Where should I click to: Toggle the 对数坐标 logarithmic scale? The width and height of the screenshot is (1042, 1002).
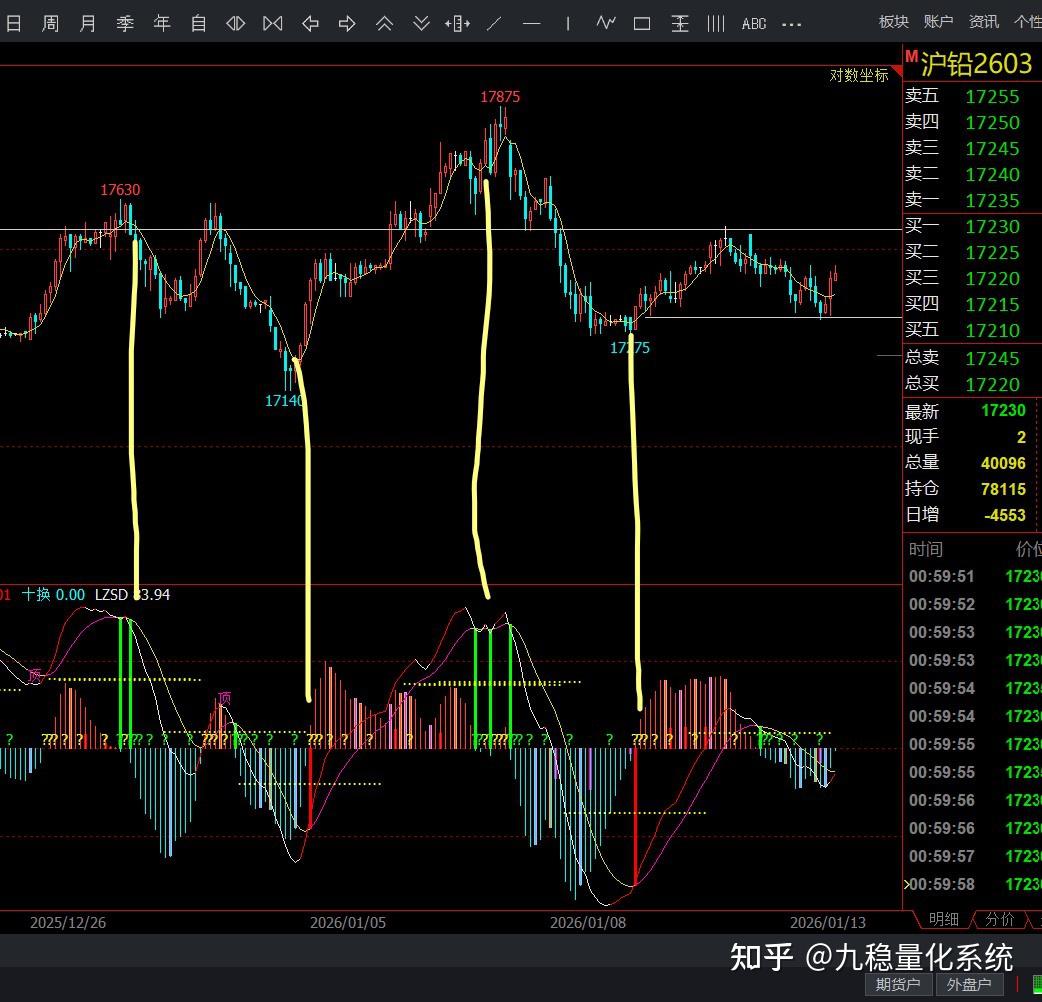858,75
